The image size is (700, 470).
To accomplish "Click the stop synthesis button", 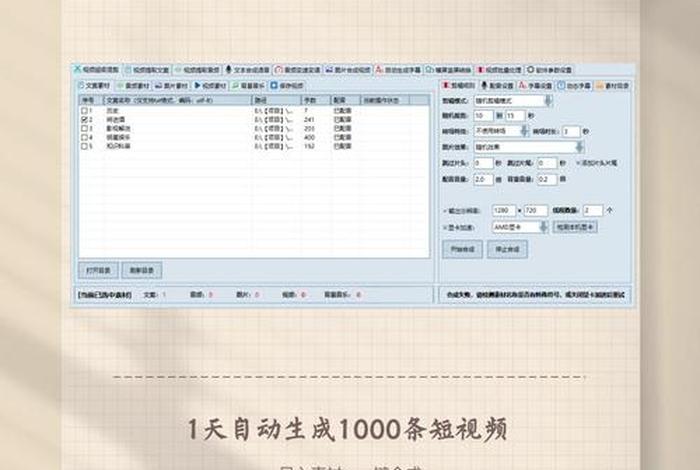I will (x=507, y=250).
